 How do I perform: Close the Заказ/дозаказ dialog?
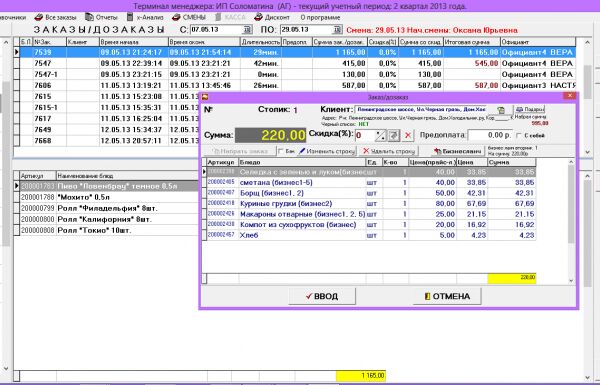pyautogui.click(x=570, y=96)
